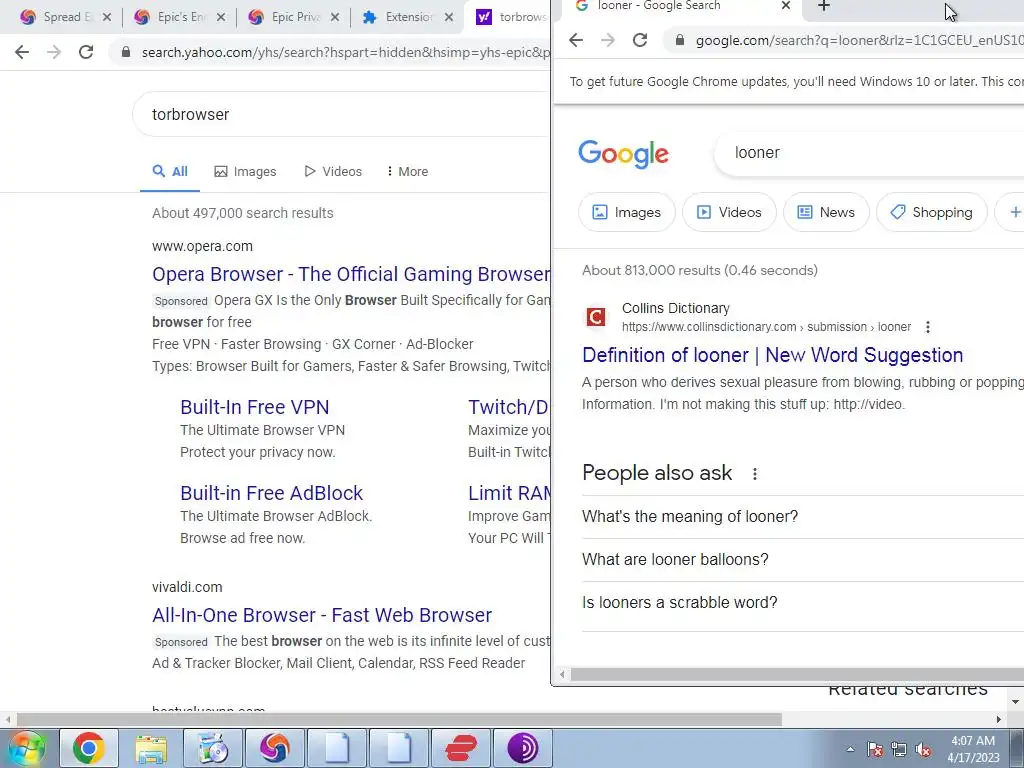Open the taskbar clock showing 4:07 AM

(x=973, y=749)
